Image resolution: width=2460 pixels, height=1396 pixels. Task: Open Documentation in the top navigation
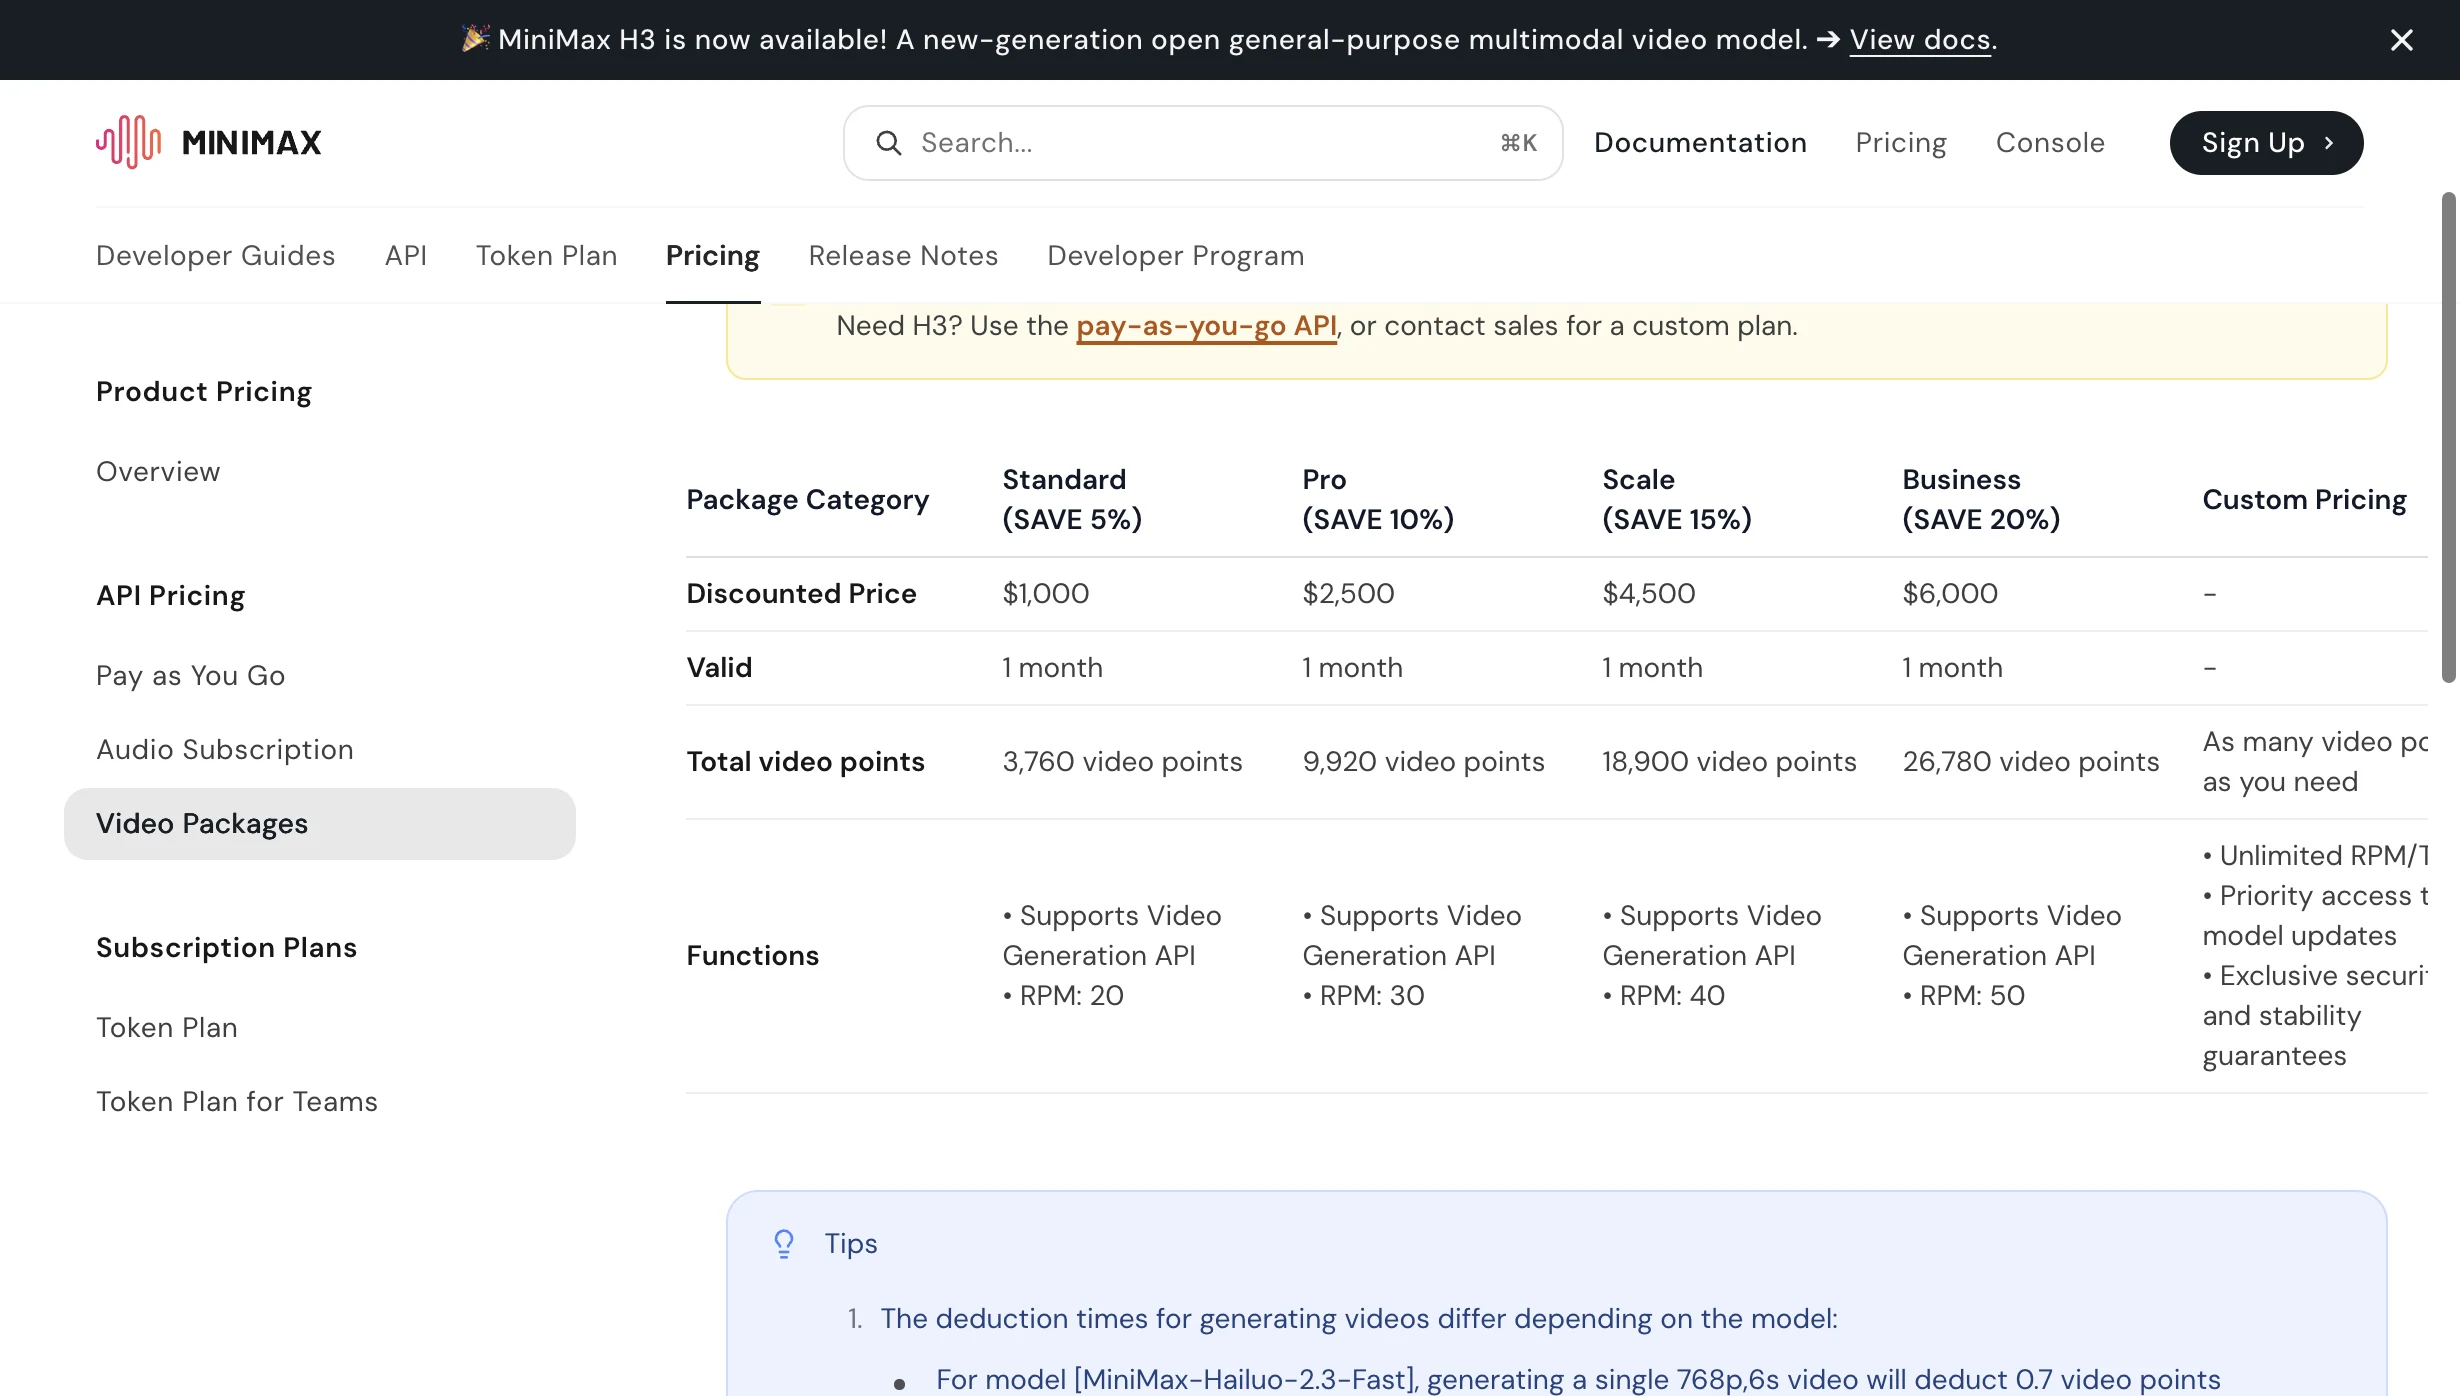(x=1700, y=143)
